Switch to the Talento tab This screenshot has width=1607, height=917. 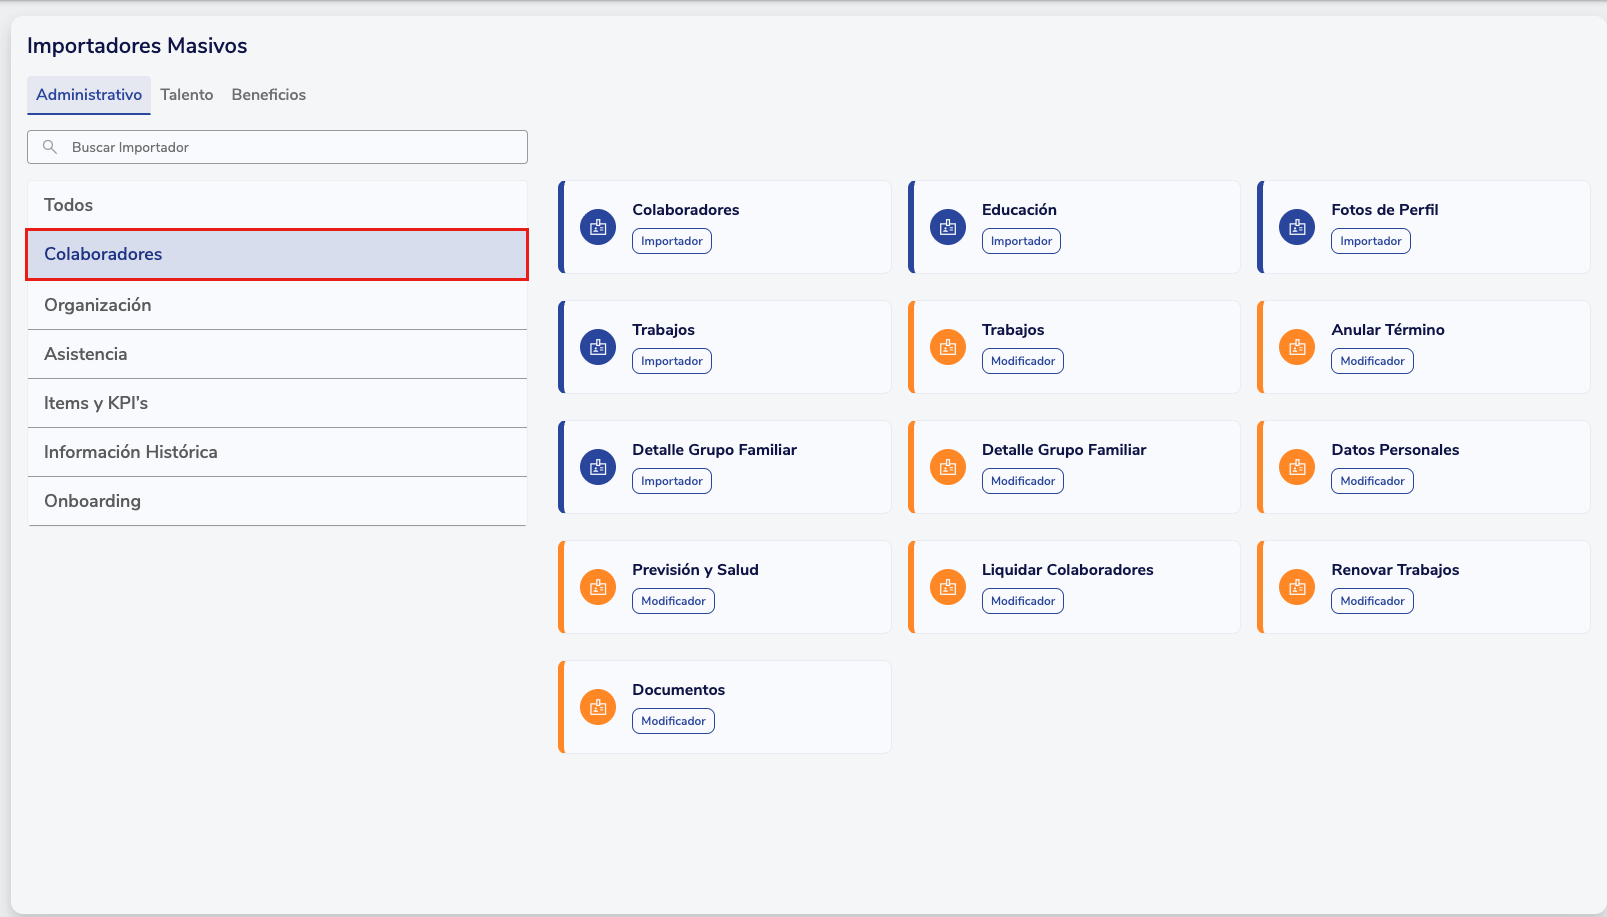point(187,95)
